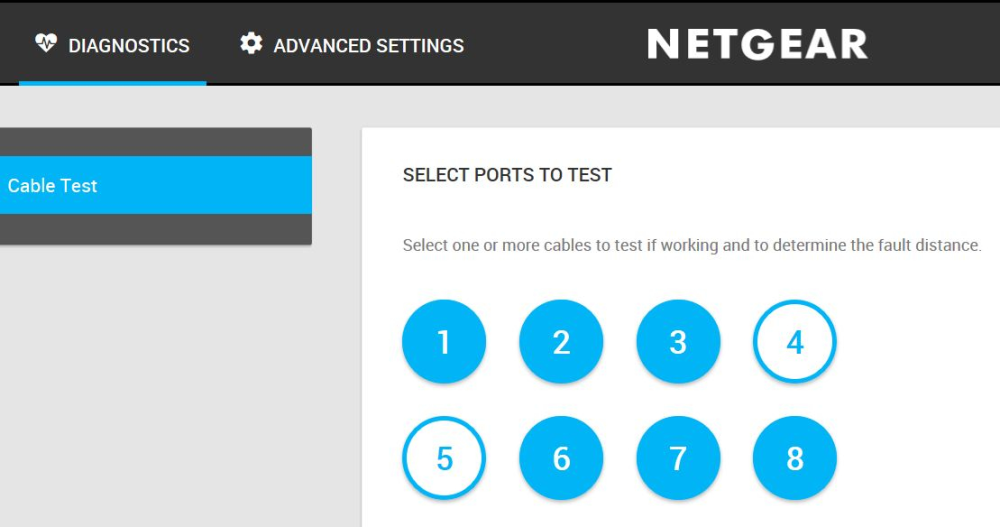1000x527 pixels.
Task: Switch to the Diagnostics tab label
Action: click(x=128, y=46)
